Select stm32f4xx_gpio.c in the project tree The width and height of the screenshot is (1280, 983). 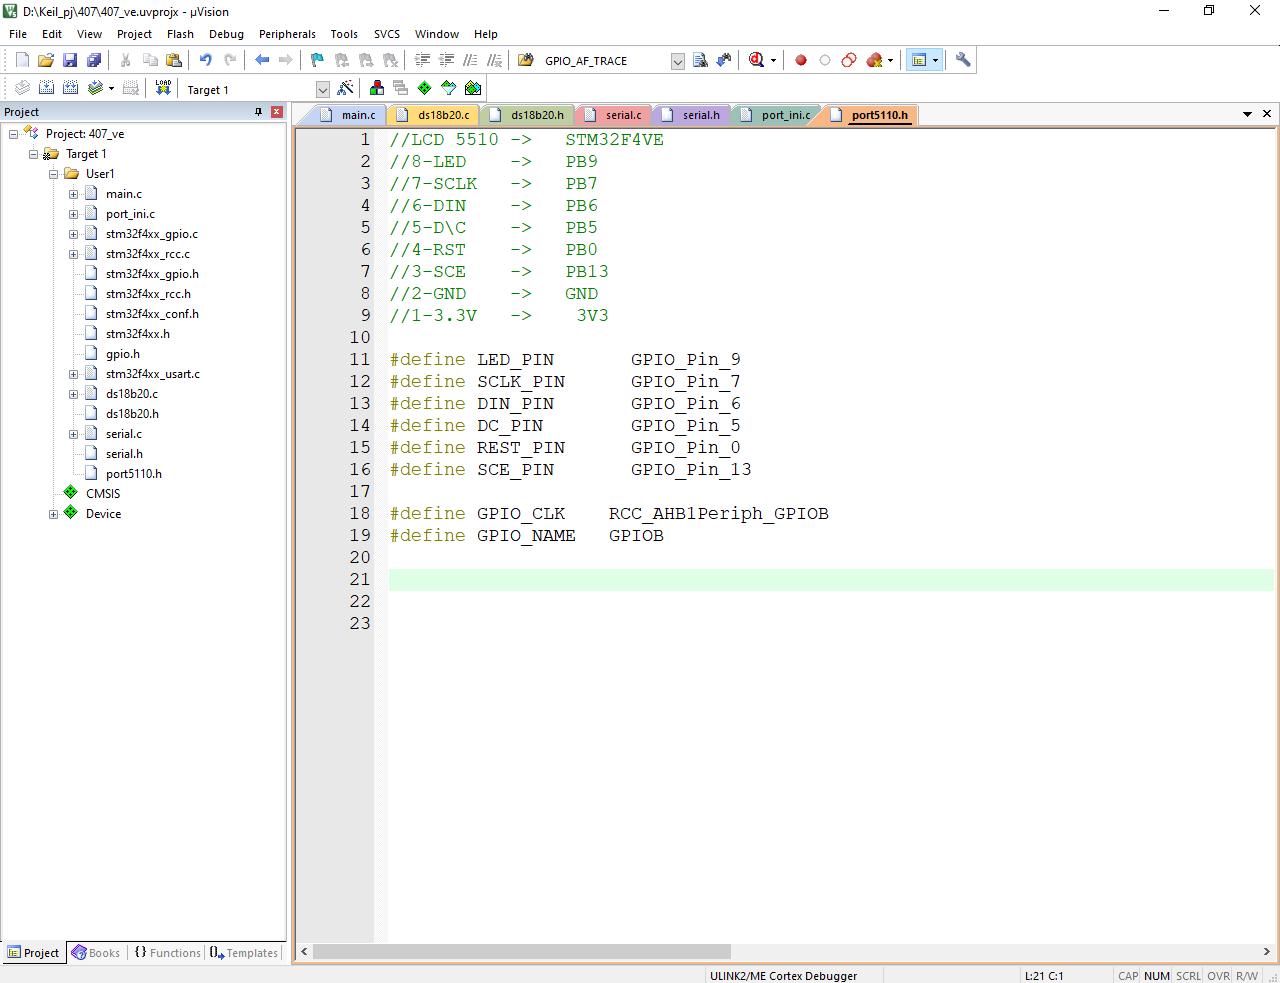[152, 234]
